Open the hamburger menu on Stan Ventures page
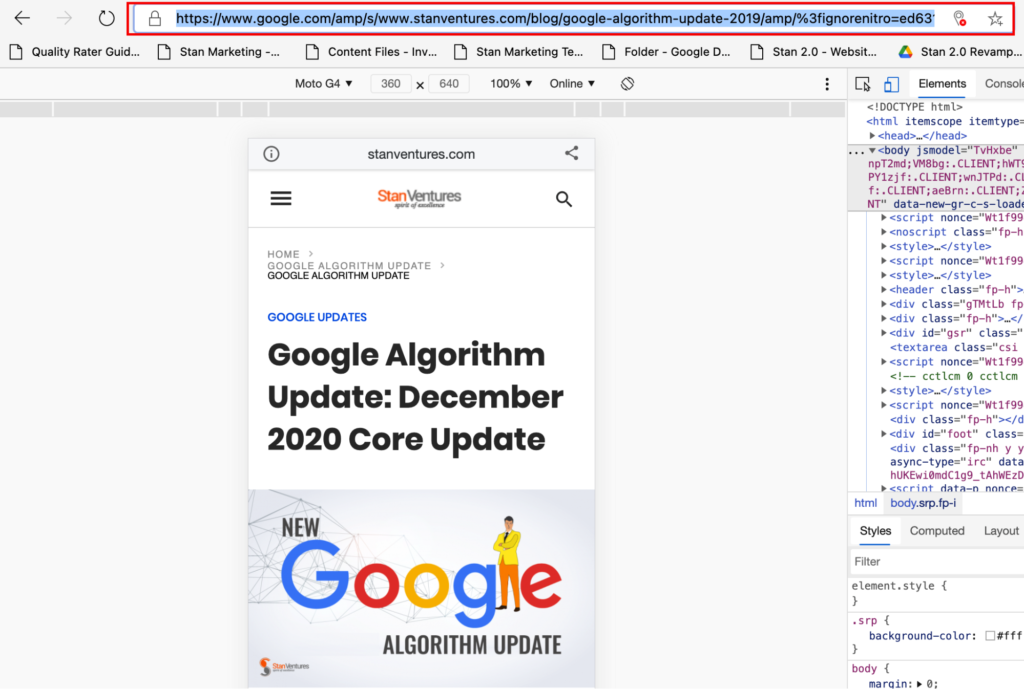 pos(281,199)
